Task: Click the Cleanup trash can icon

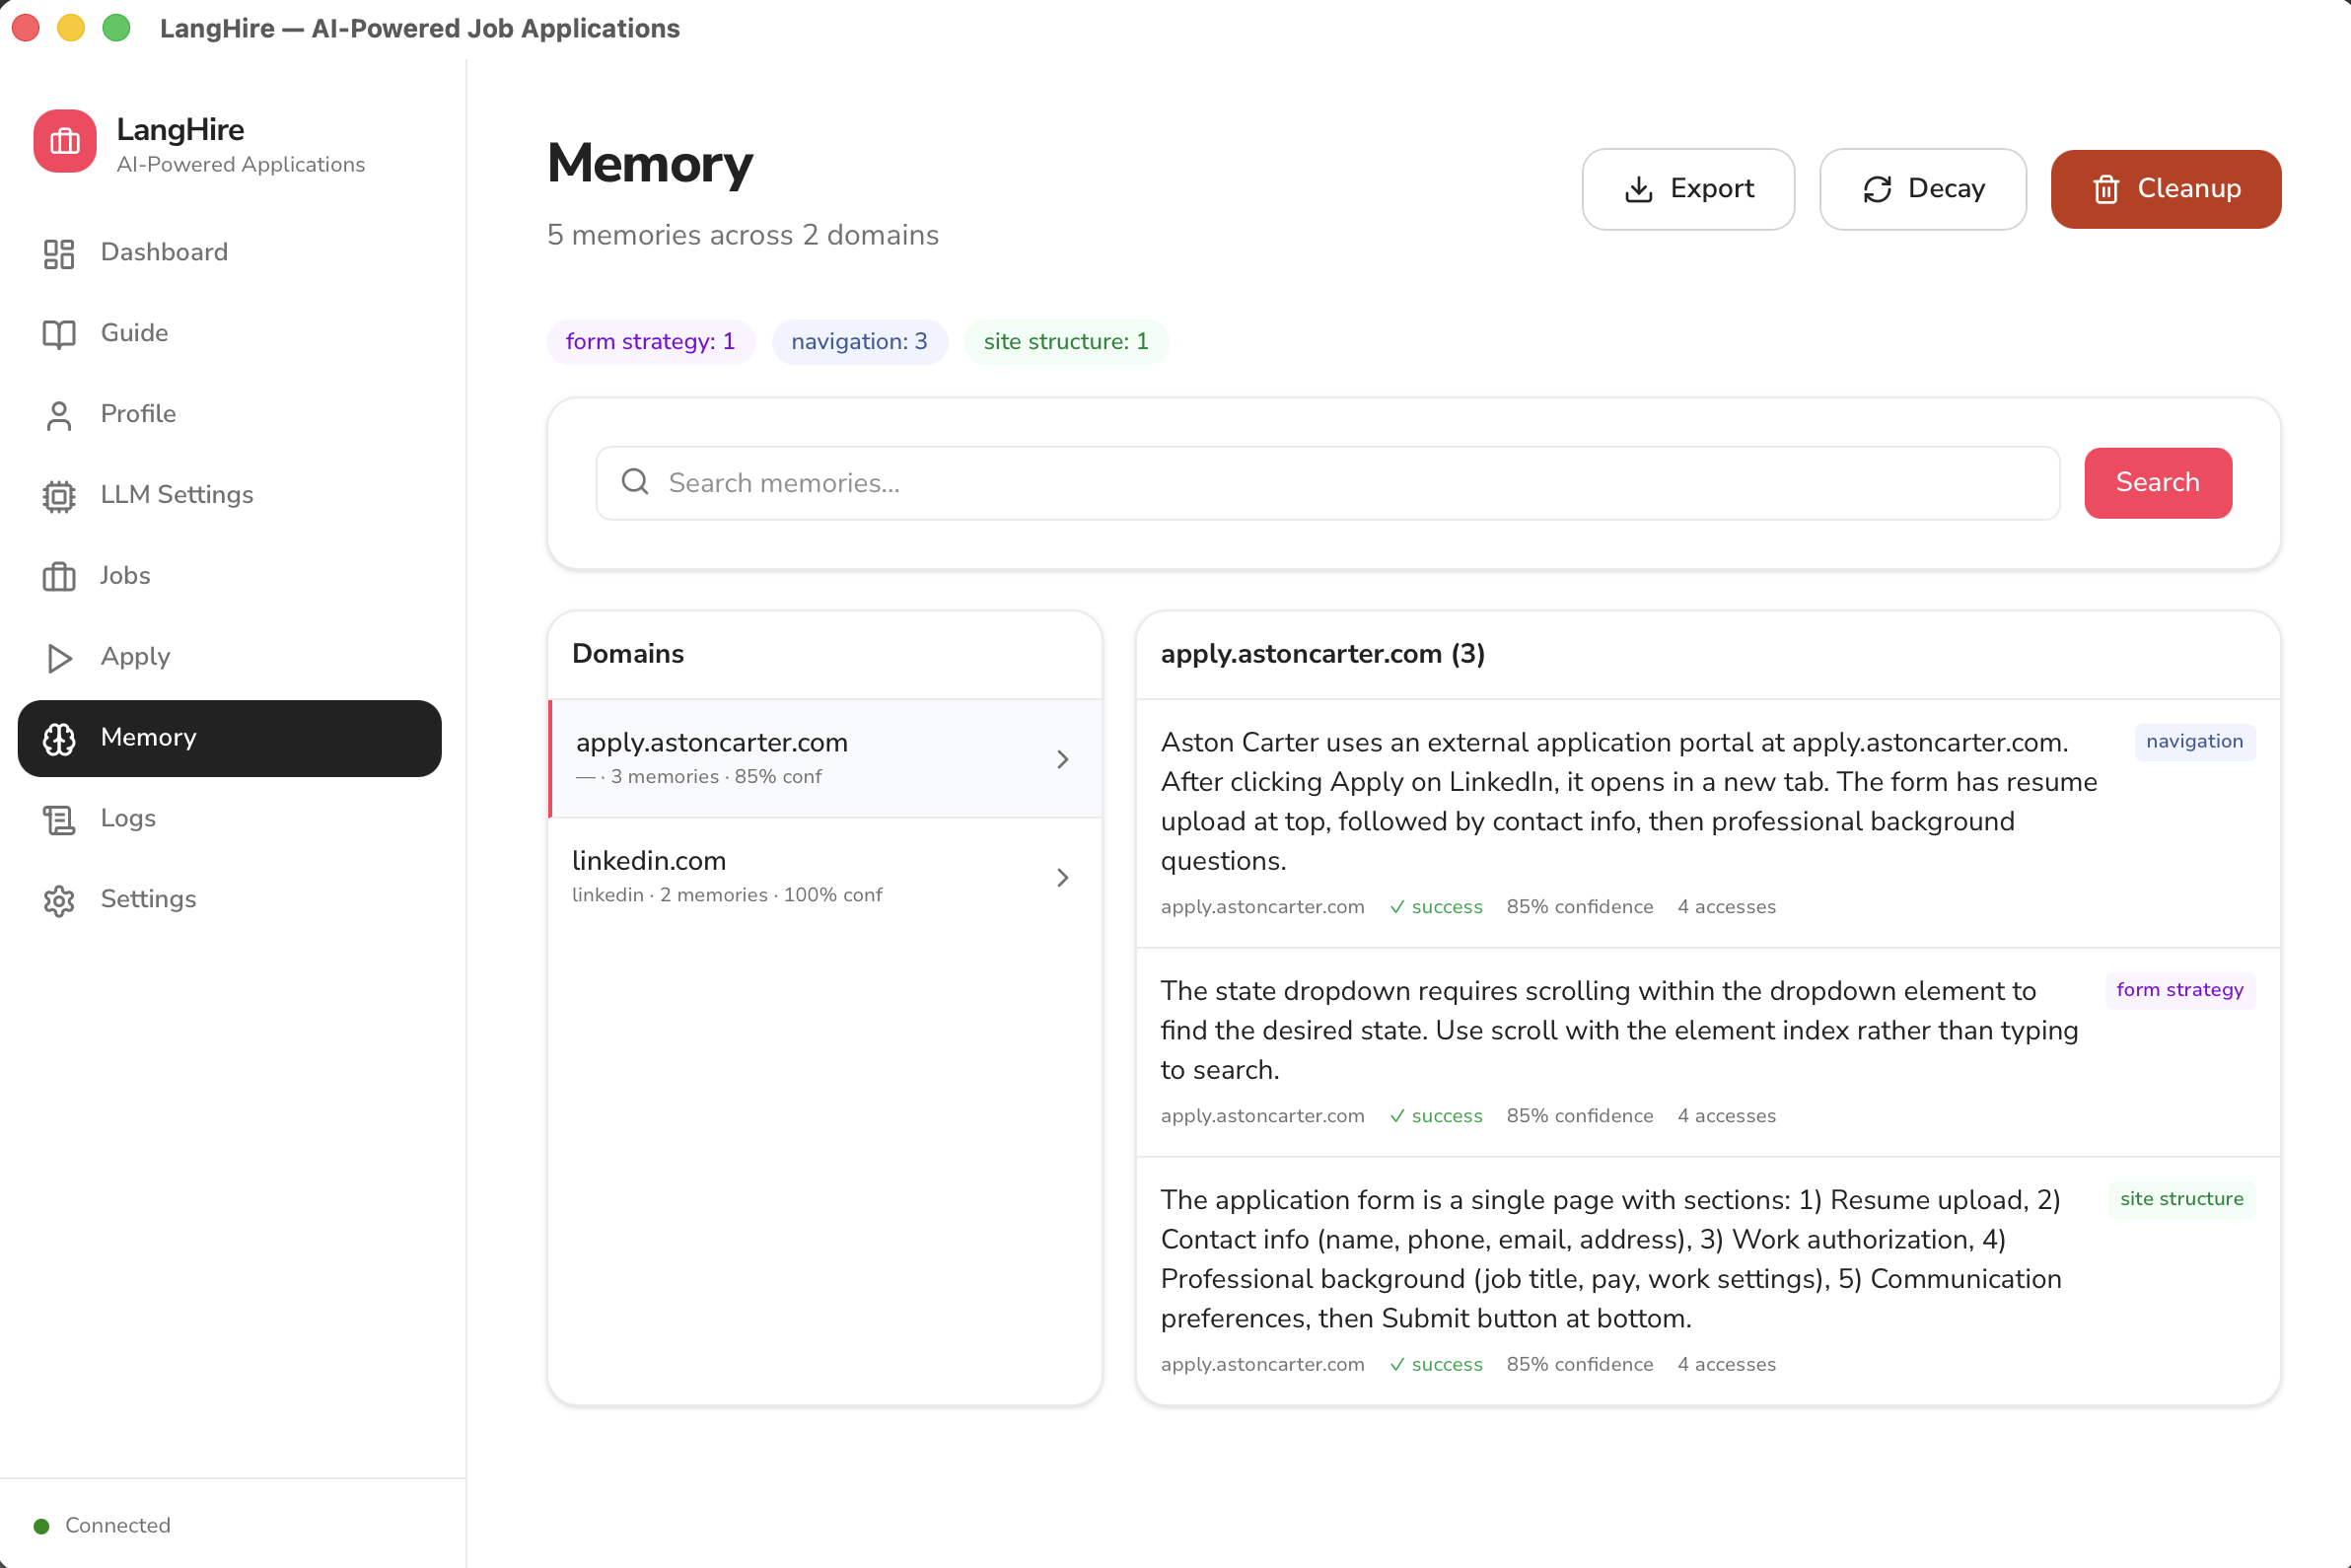Action: (x=2106, y=189)
